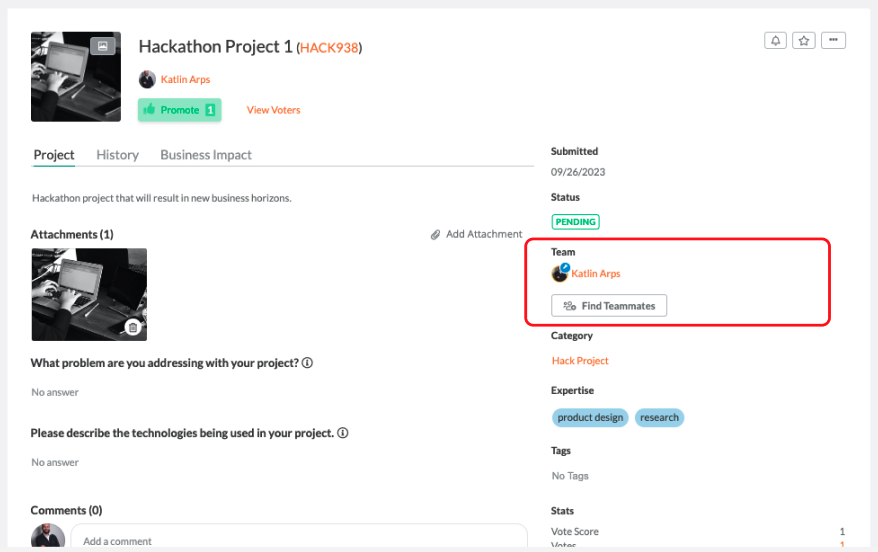The width and height of the screenshot is (878, 552).
Task: Open Katlin Arps author link under title
Action: click(185, 79)
